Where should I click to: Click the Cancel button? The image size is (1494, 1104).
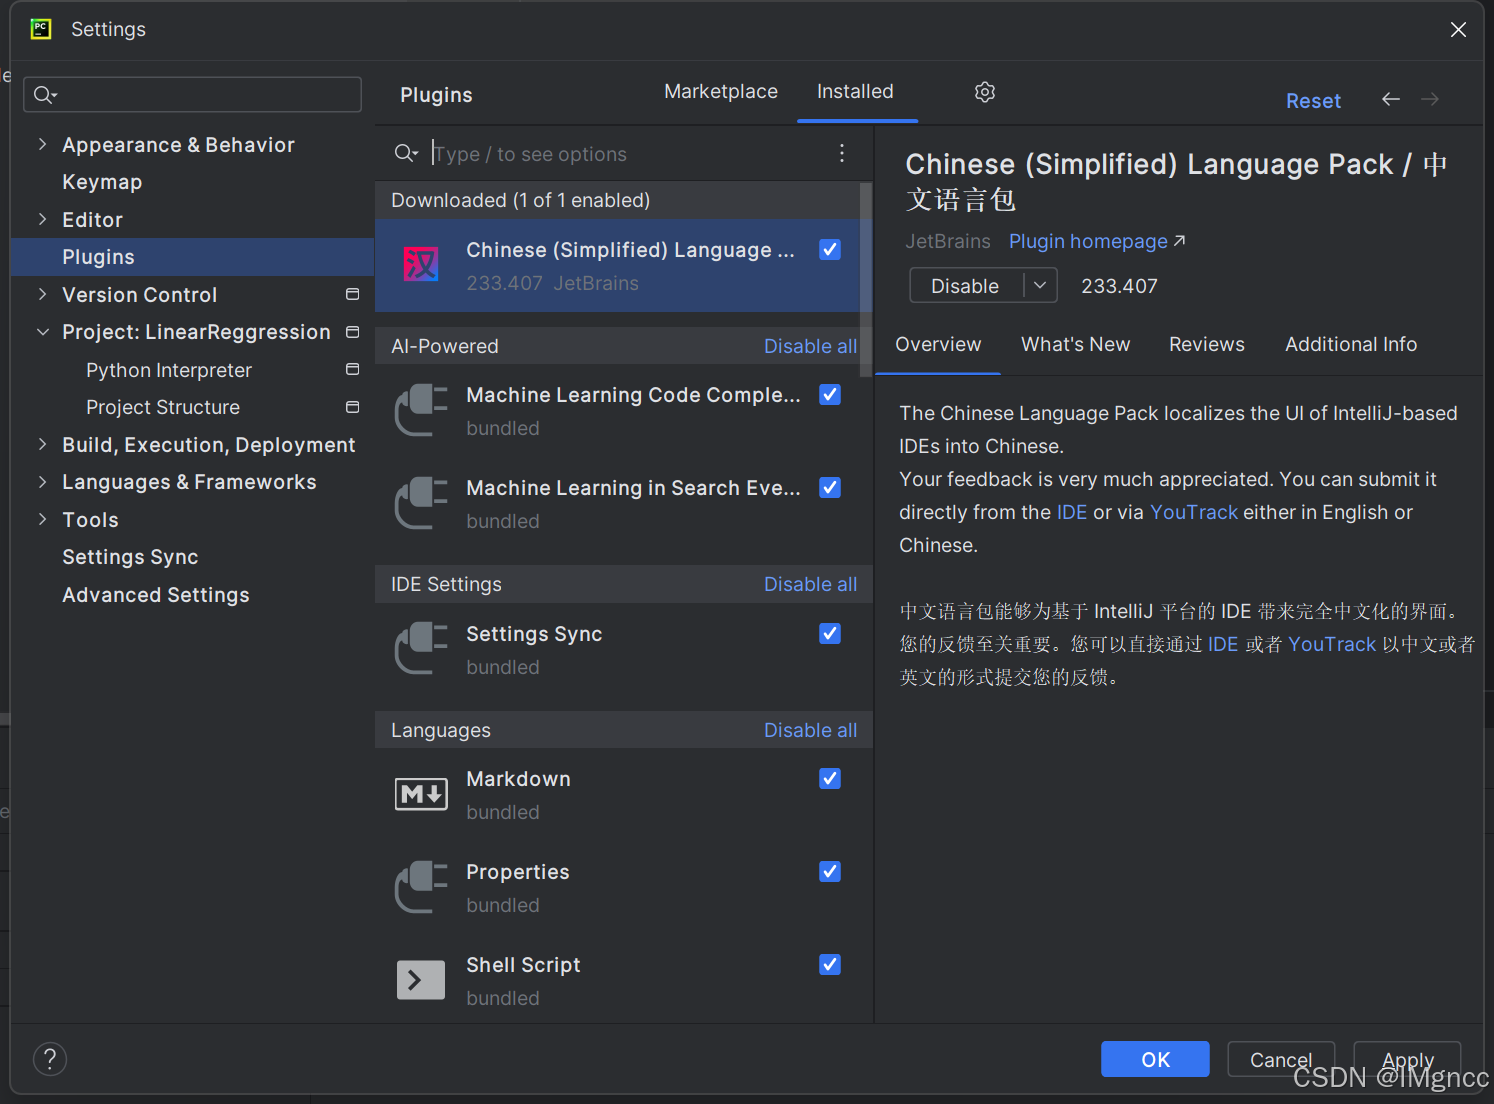click(x=1281, y=1059)
